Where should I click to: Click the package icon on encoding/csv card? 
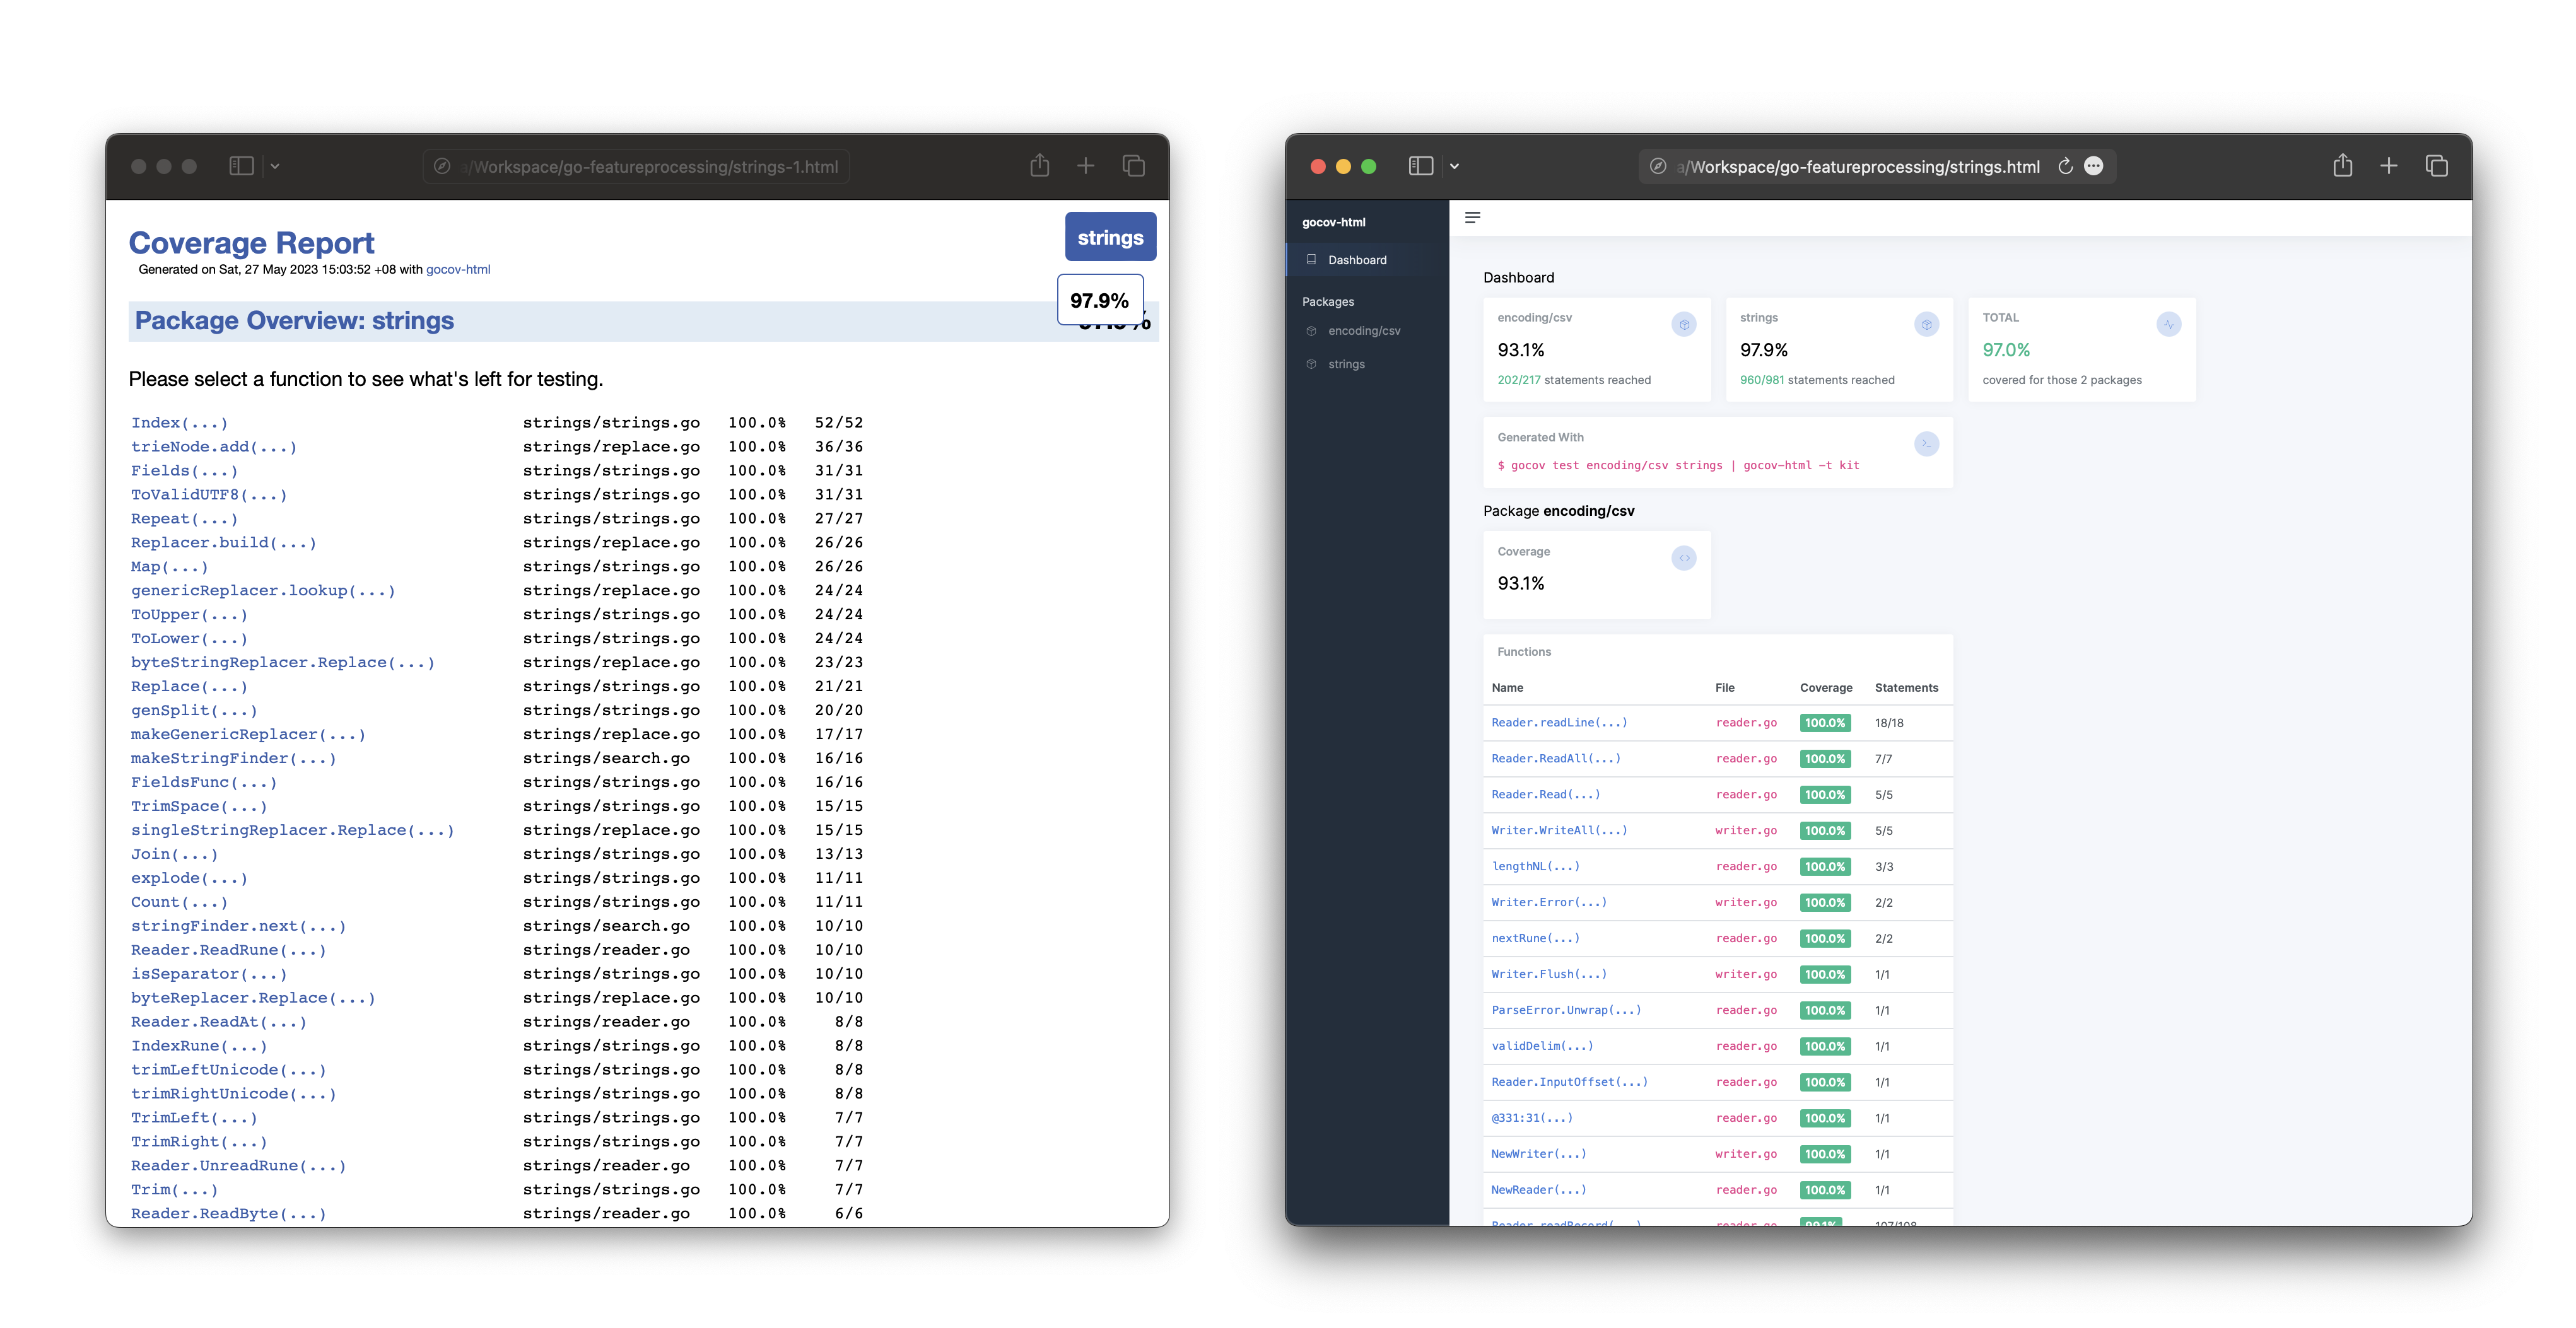(x=1684, y=324)
